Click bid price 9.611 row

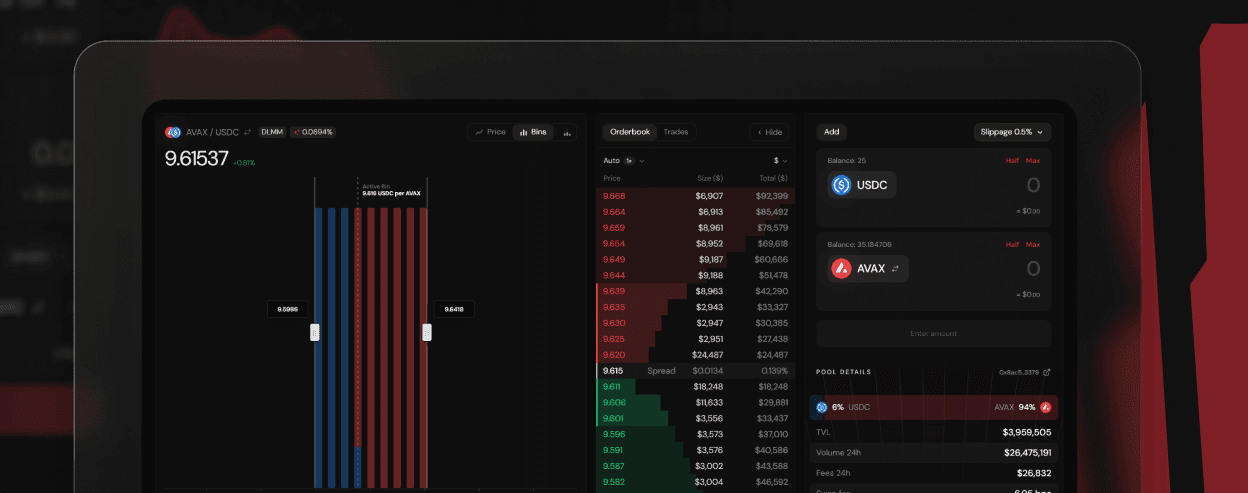tap(696, 386)
